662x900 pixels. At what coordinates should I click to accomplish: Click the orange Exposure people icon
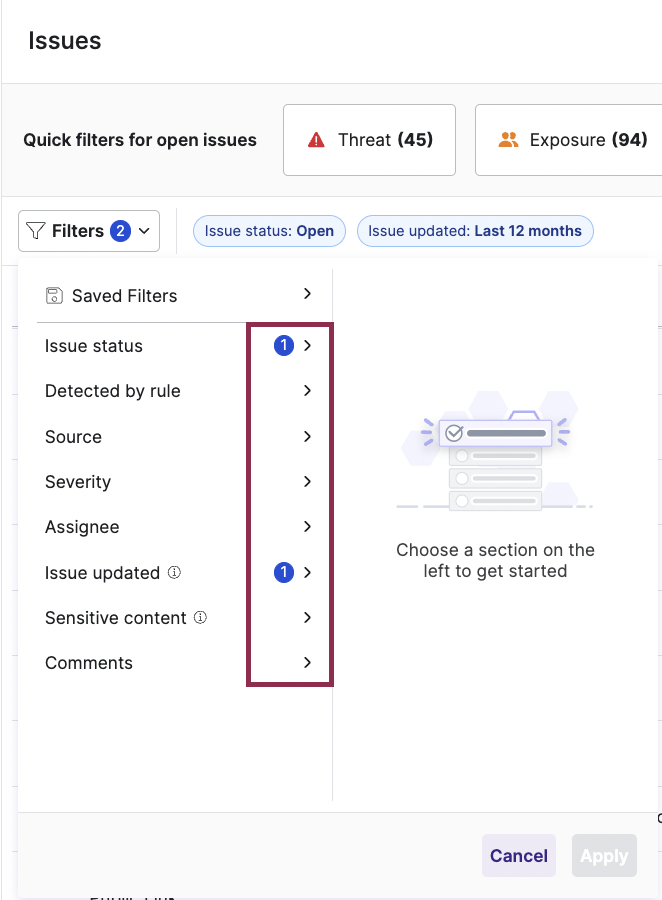click(x=508, y=139)
